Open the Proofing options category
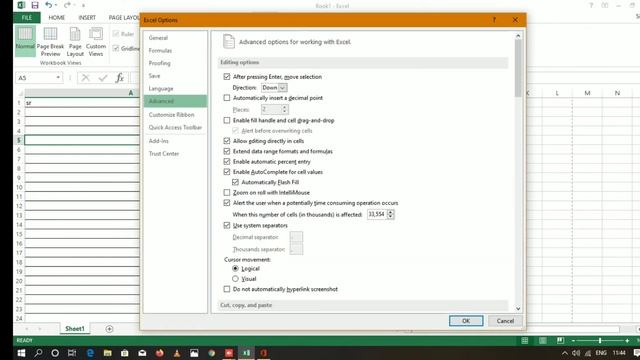 coord(160,63)
